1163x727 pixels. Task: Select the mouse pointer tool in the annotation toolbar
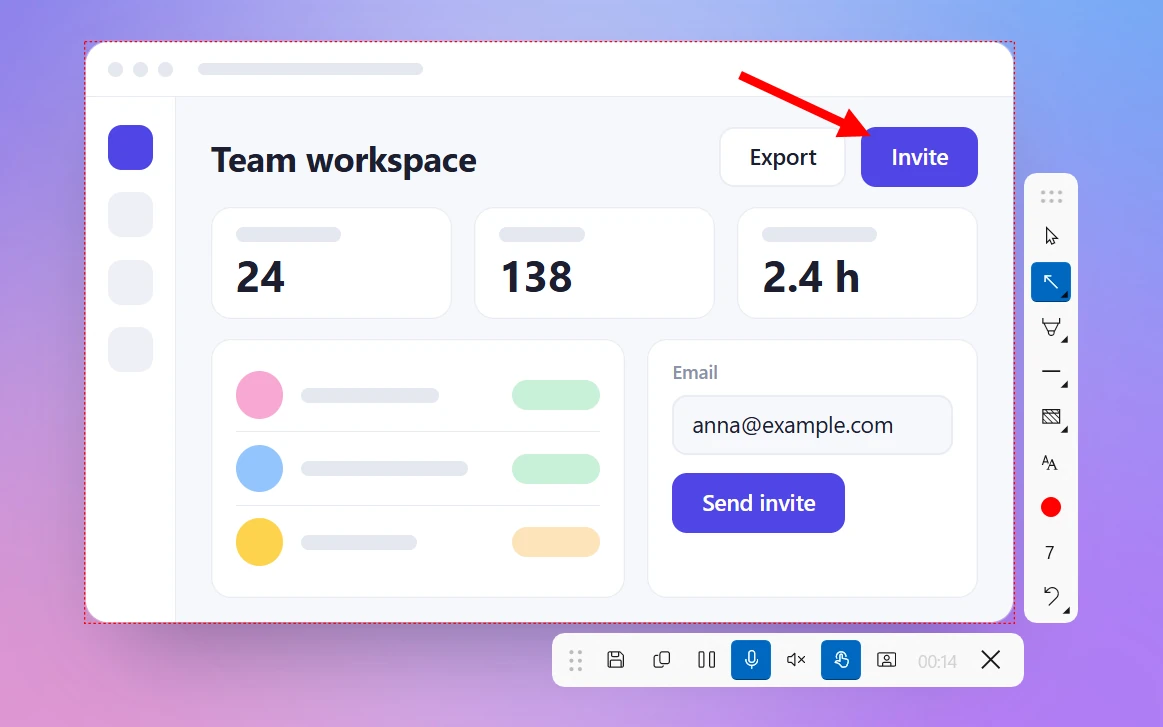click(x=1051, y=236)
